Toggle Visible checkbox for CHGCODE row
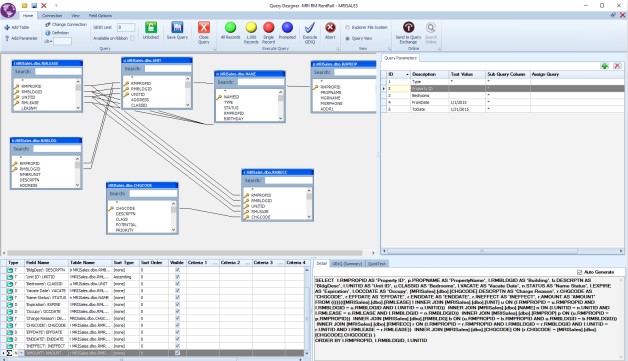The height and width of the screenshot is (361, 628). click(177, 325)
